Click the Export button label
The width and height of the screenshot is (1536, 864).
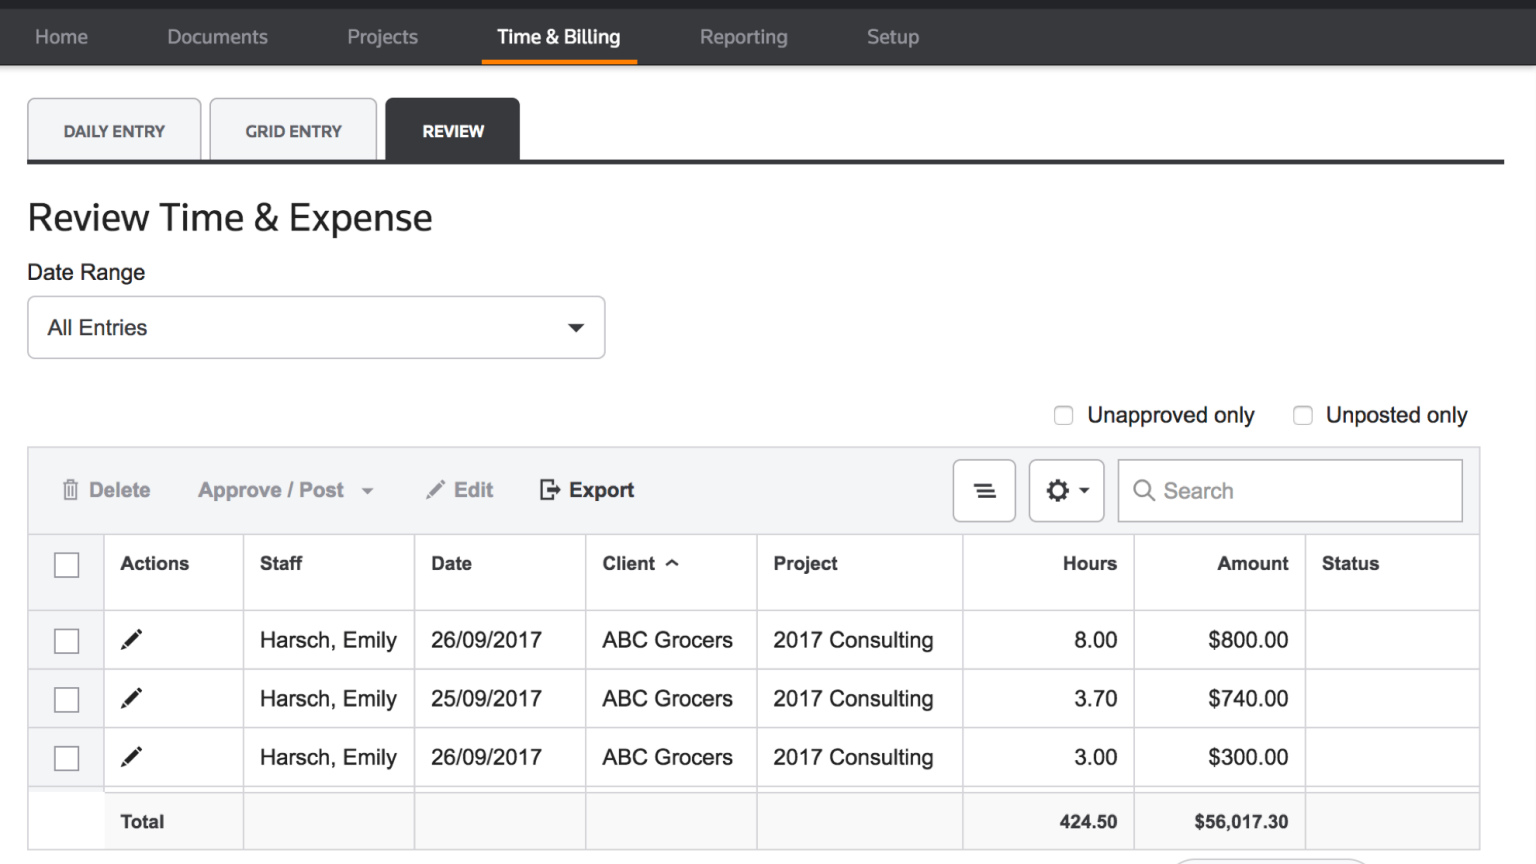[600, 489]
